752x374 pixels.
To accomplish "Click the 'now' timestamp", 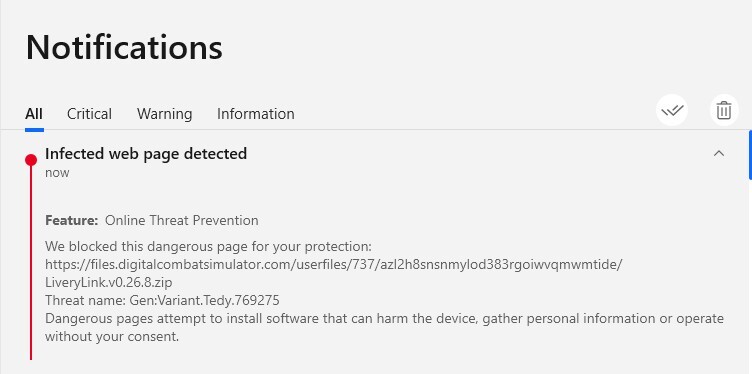I will tap(57, 173).
